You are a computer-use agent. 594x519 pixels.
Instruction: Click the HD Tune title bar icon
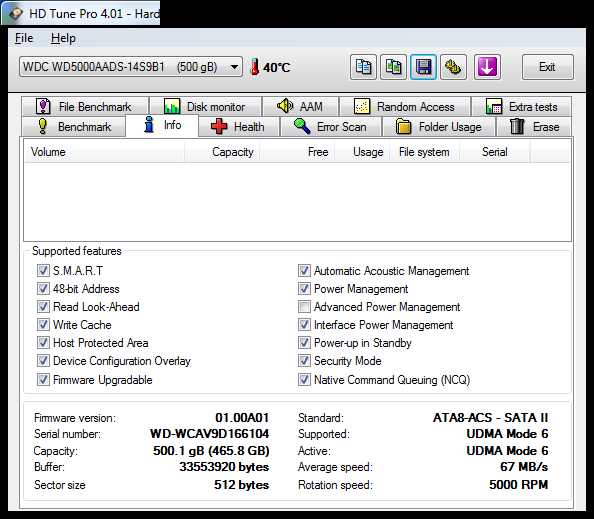pyautogui.click(x=16, y=14)
